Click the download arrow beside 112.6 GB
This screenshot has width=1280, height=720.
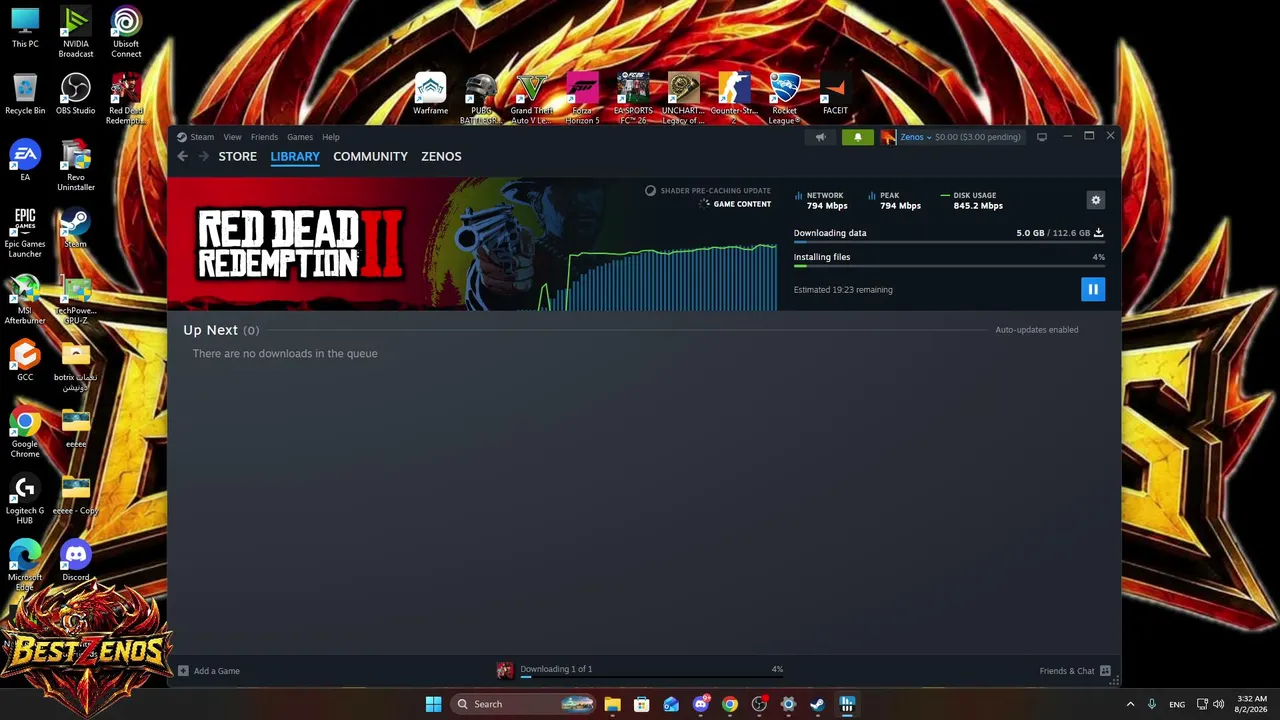click(x=1098, y=233)
